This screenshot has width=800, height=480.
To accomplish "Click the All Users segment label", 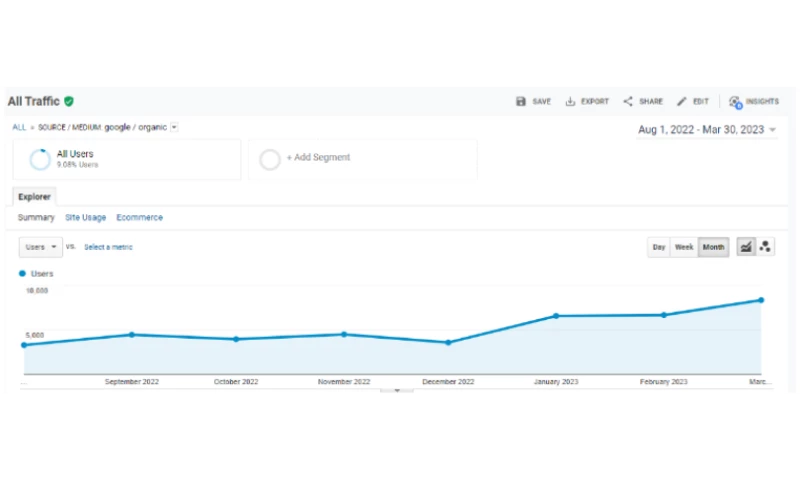I will (75, 154).
